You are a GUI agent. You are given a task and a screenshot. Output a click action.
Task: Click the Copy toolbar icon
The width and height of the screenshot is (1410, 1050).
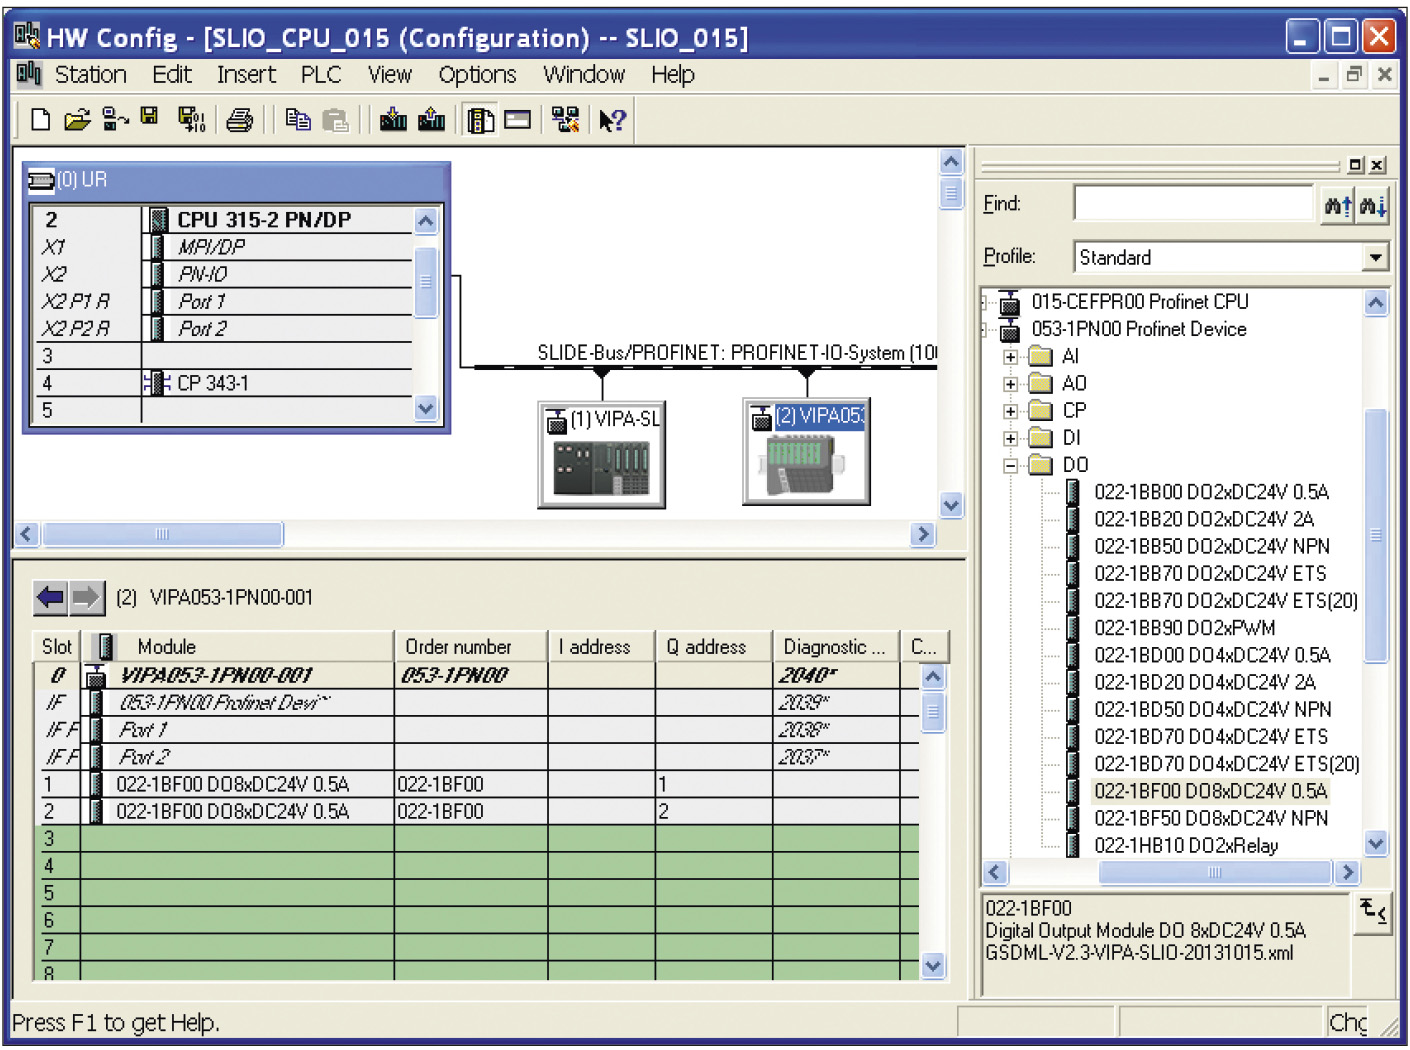coord(298,120)
